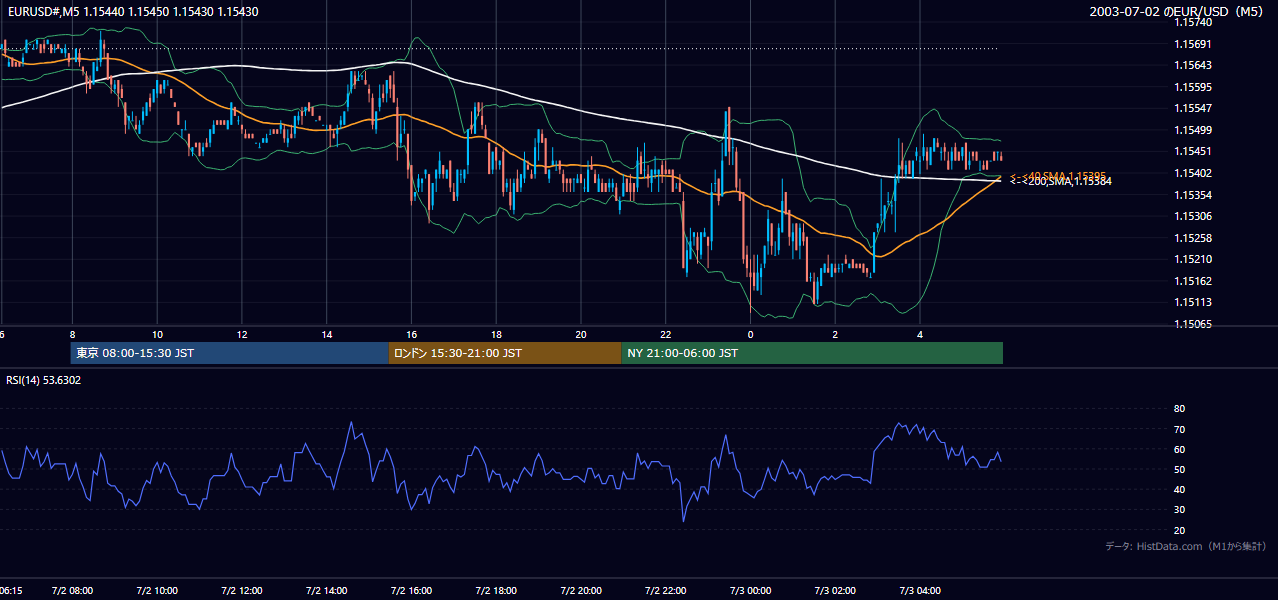This screenshot has width=1278, height=600.
Task: Click the EURUSD#,M5 OHLC header text
Action: coord(131,10)
